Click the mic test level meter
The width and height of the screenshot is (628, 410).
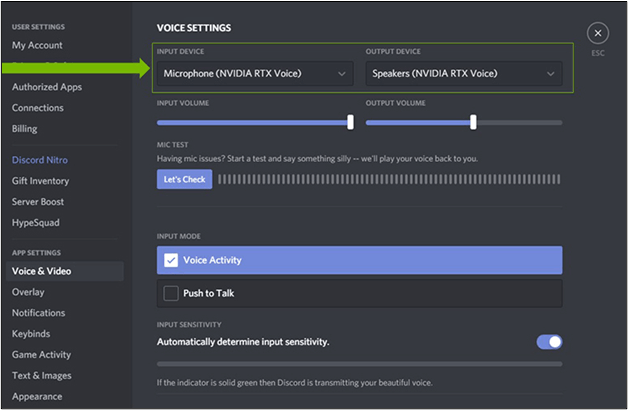click(x=389, y=179)
